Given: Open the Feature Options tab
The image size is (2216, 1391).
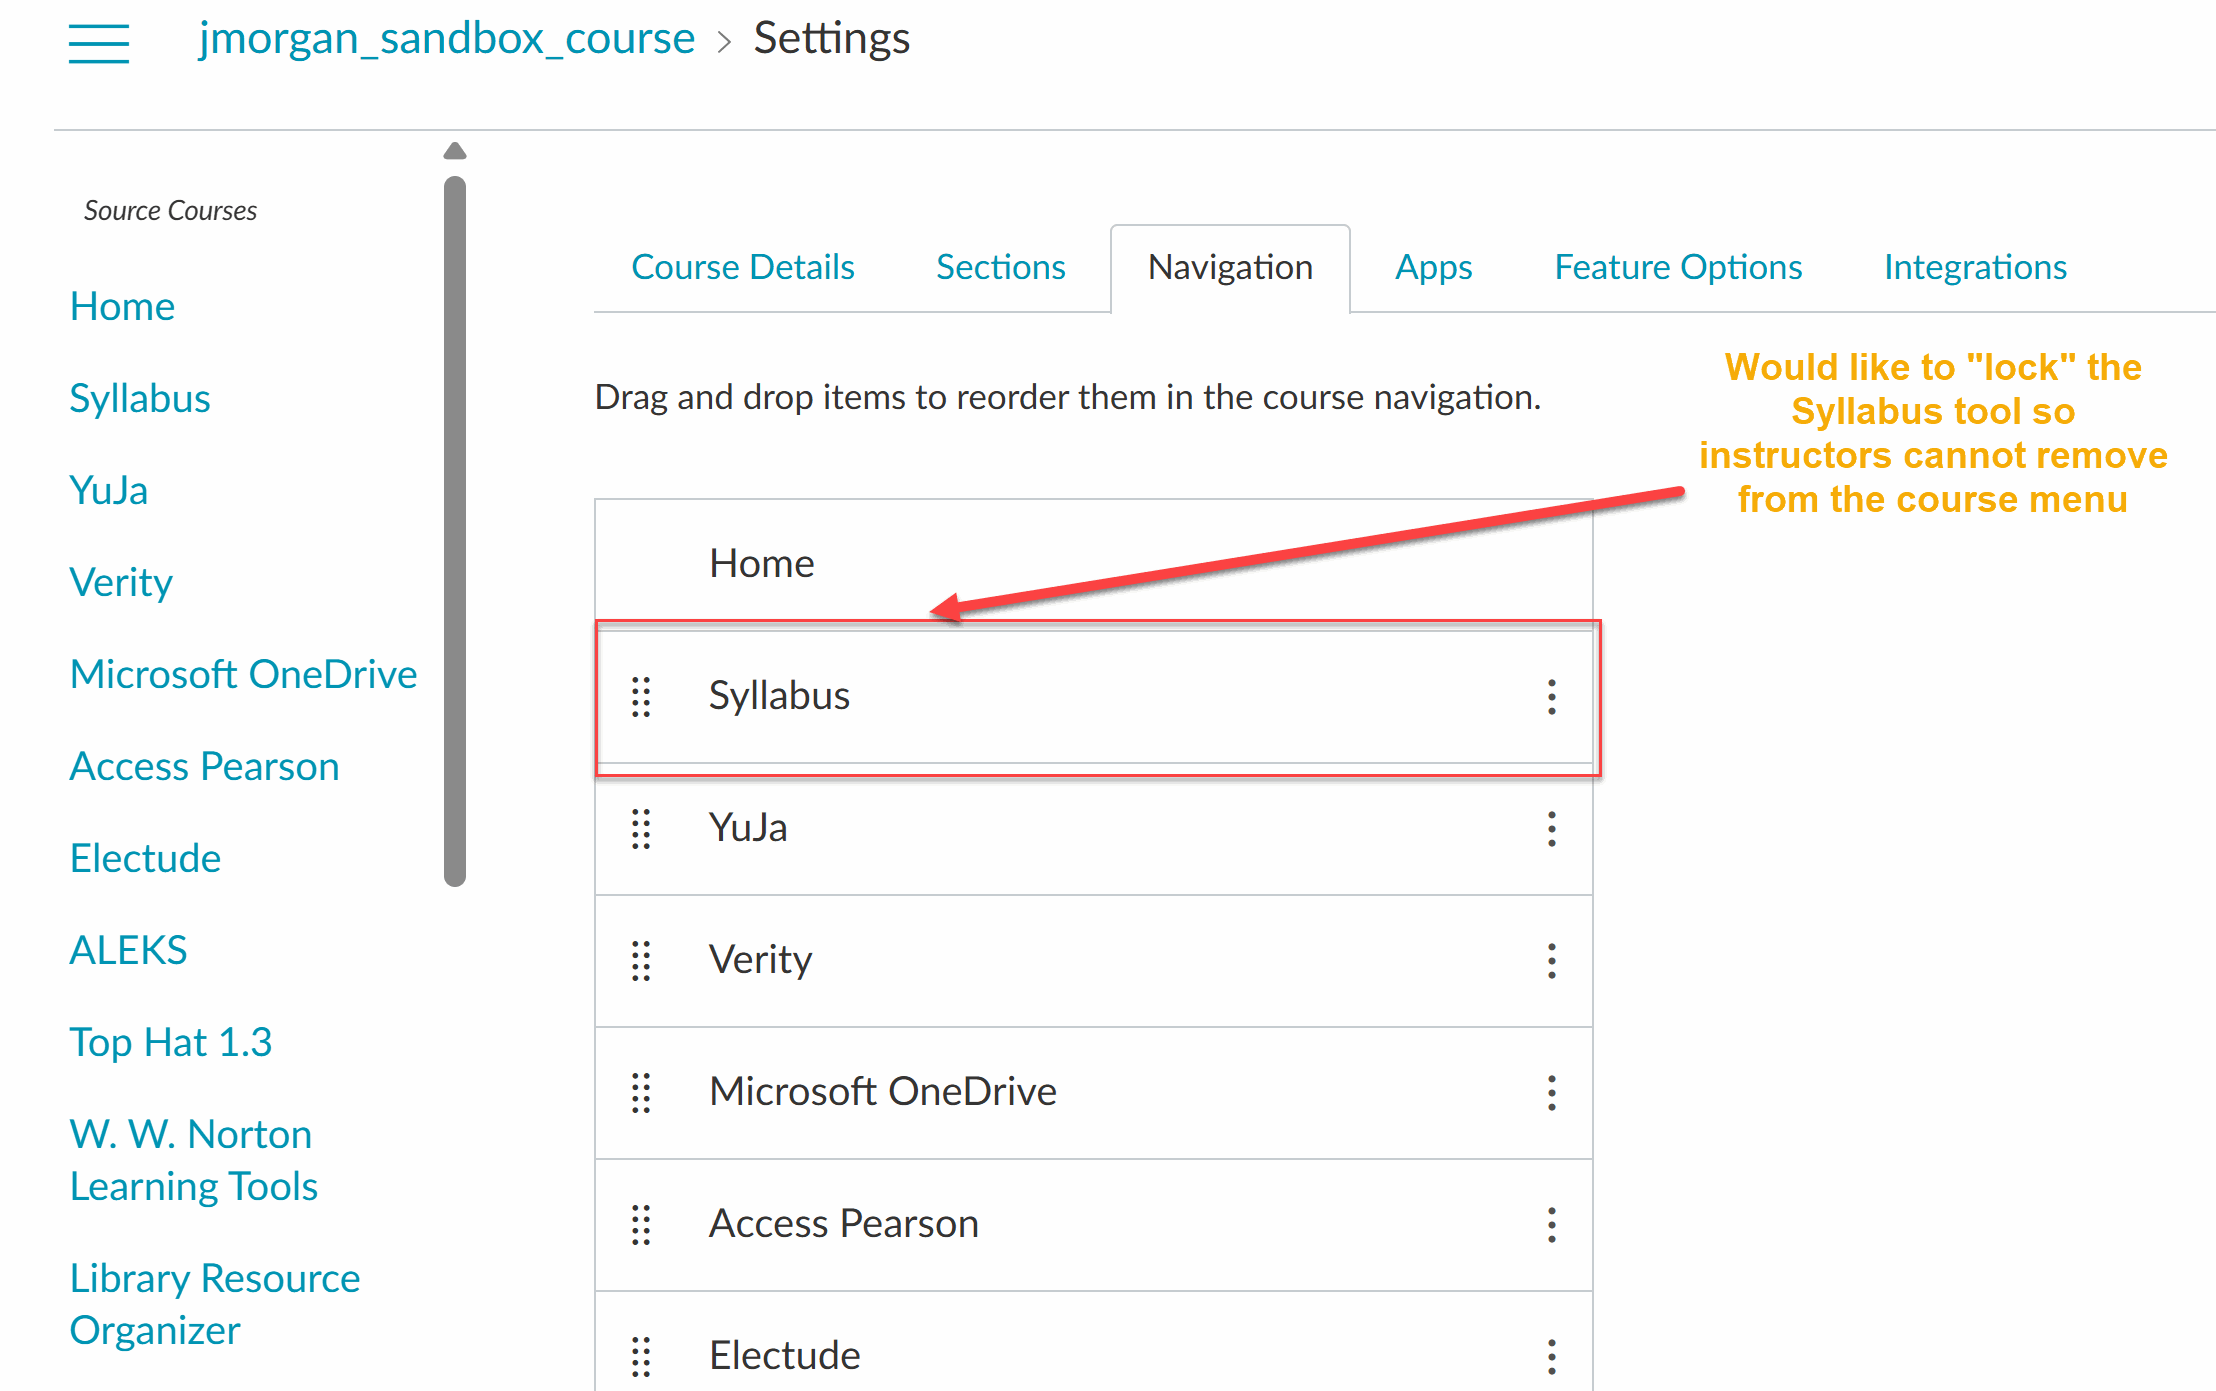Looking at the screenshot, I should [1677, 267].
